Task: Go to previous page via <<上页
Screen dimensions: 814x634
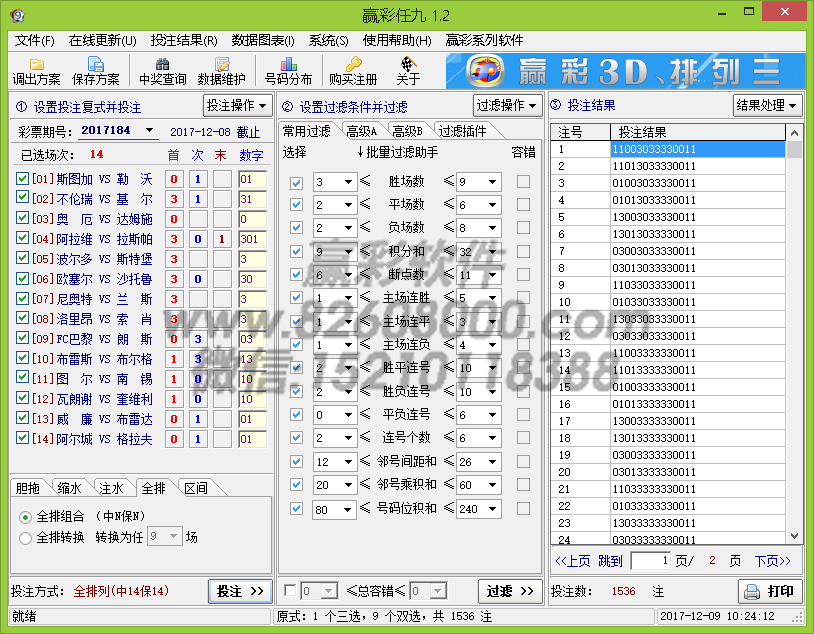Action: pos(573,561)
